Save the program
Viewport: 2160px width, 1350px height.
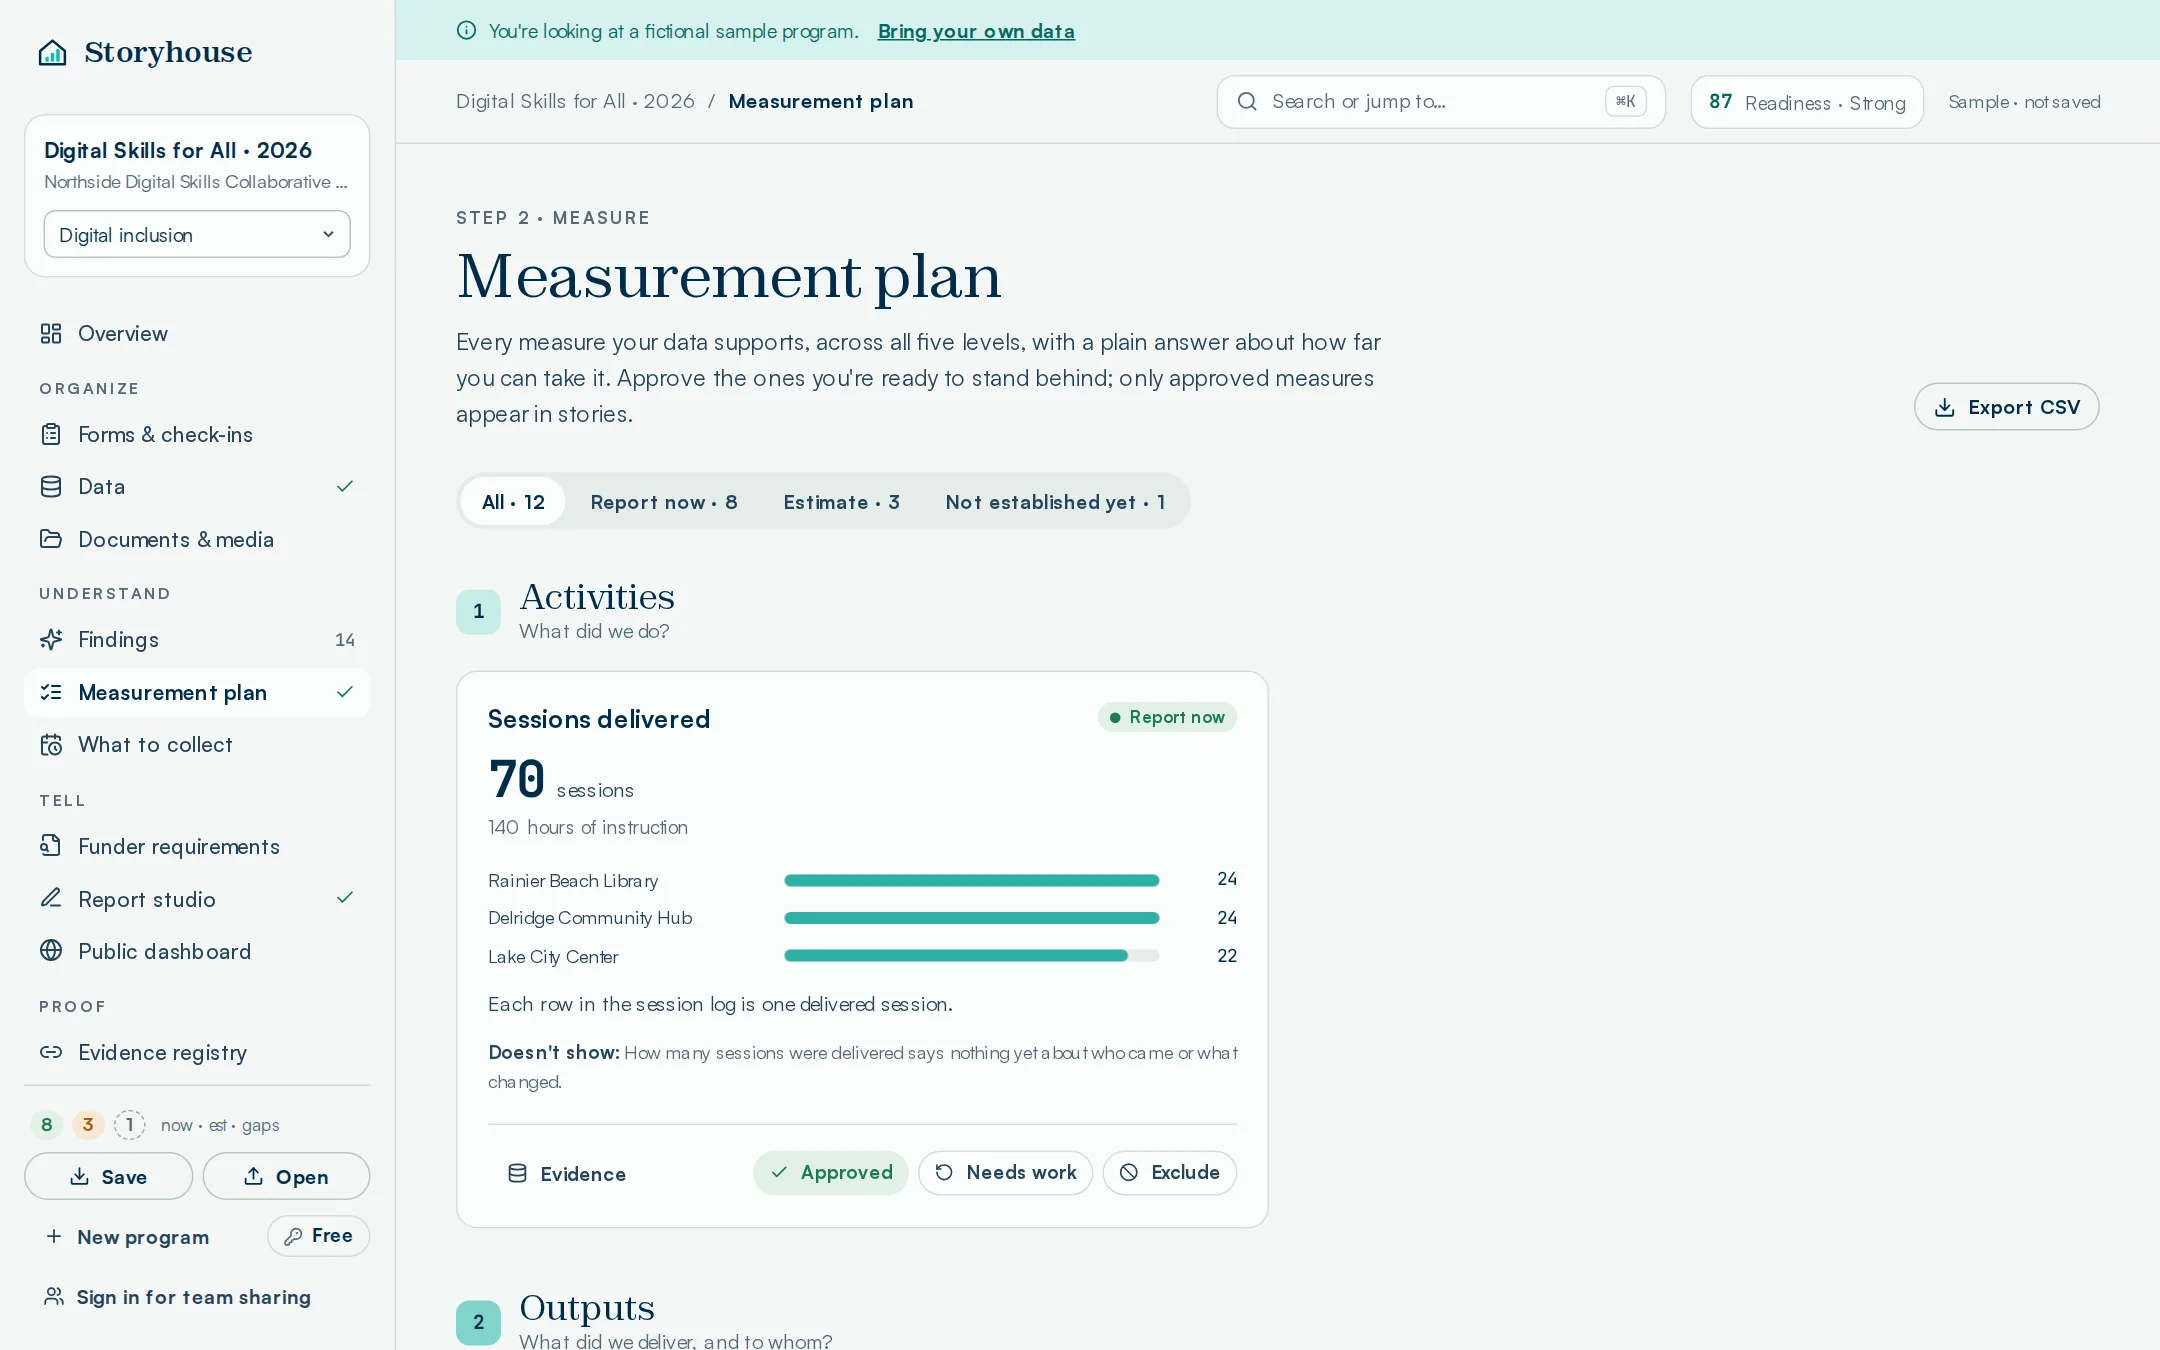click(108, 1177)
